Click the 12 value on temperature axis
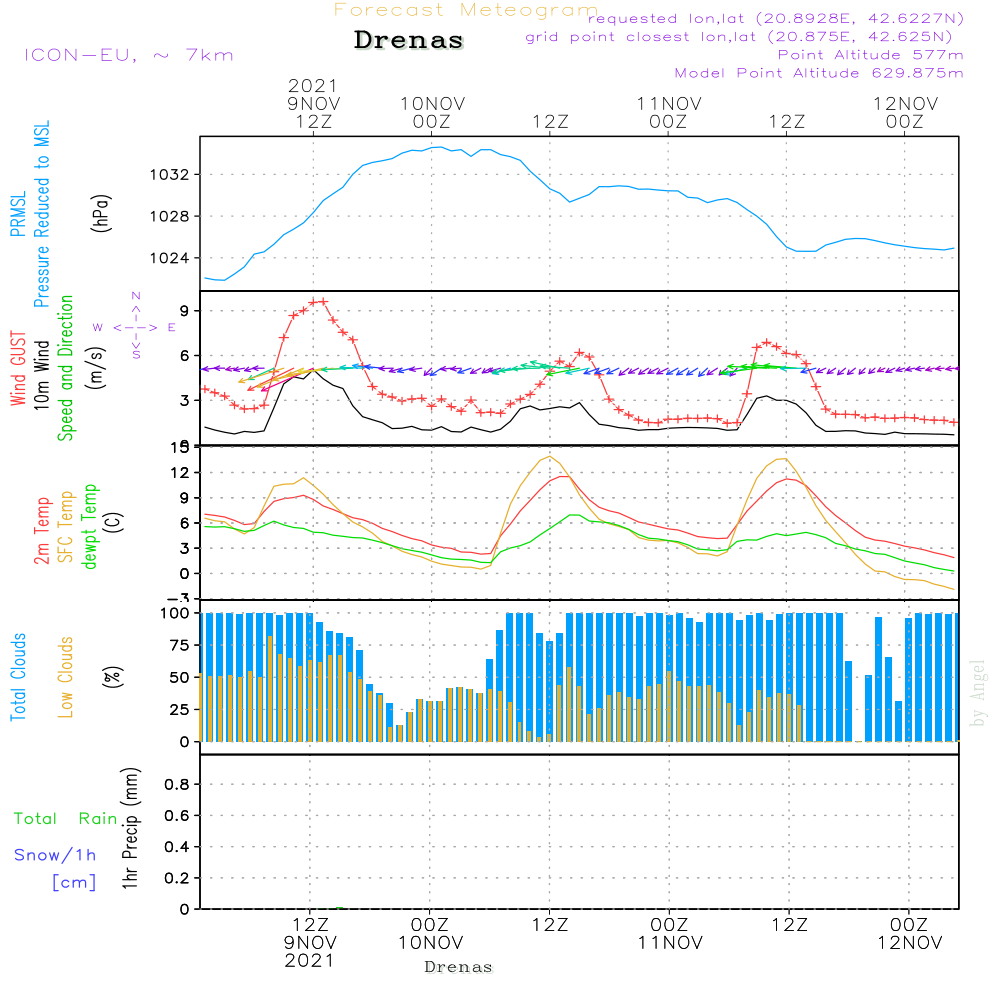The height and width of the screenshot is (1000, 1000). coord(179,473)
